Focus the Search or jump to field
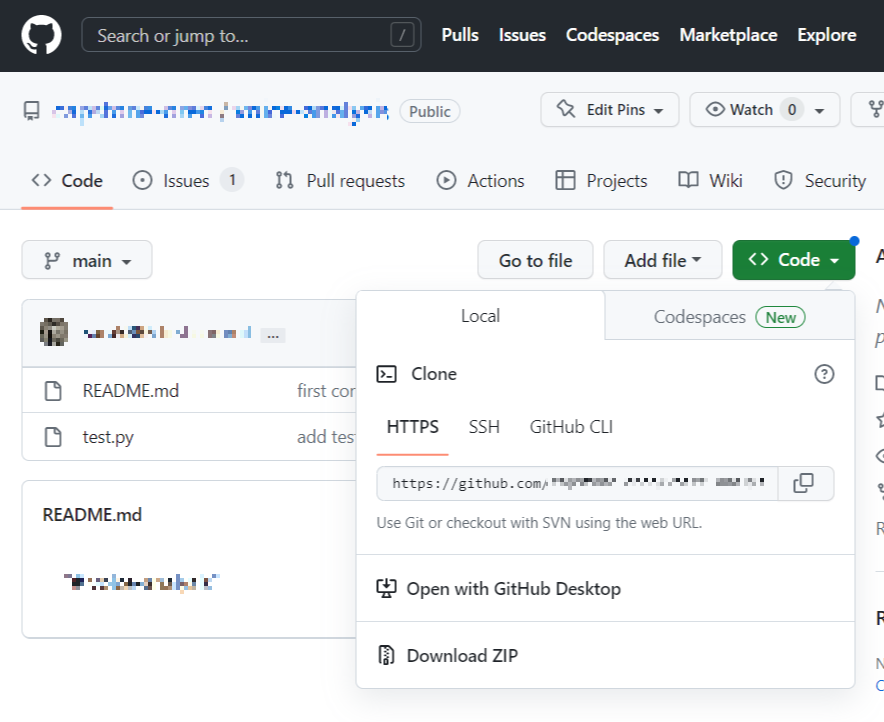This screenshot has width=884, height=722. [x=251, y=35]
